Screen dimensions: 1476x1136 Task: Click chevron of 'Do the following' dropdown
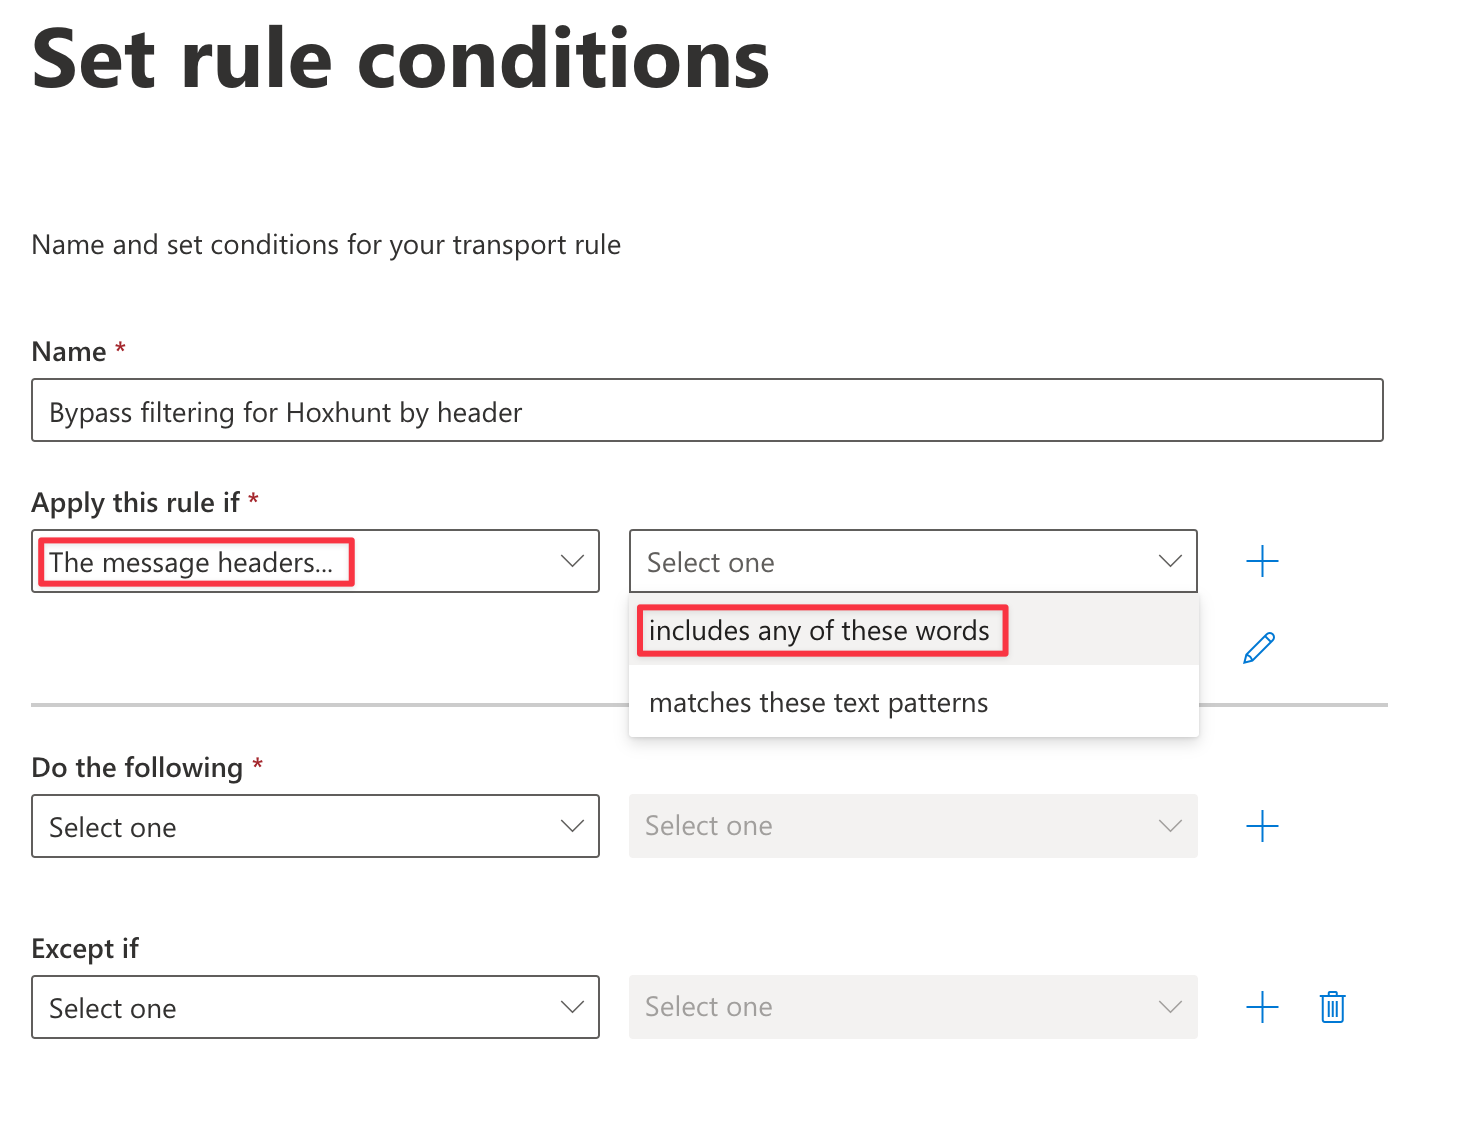[572, 826]
